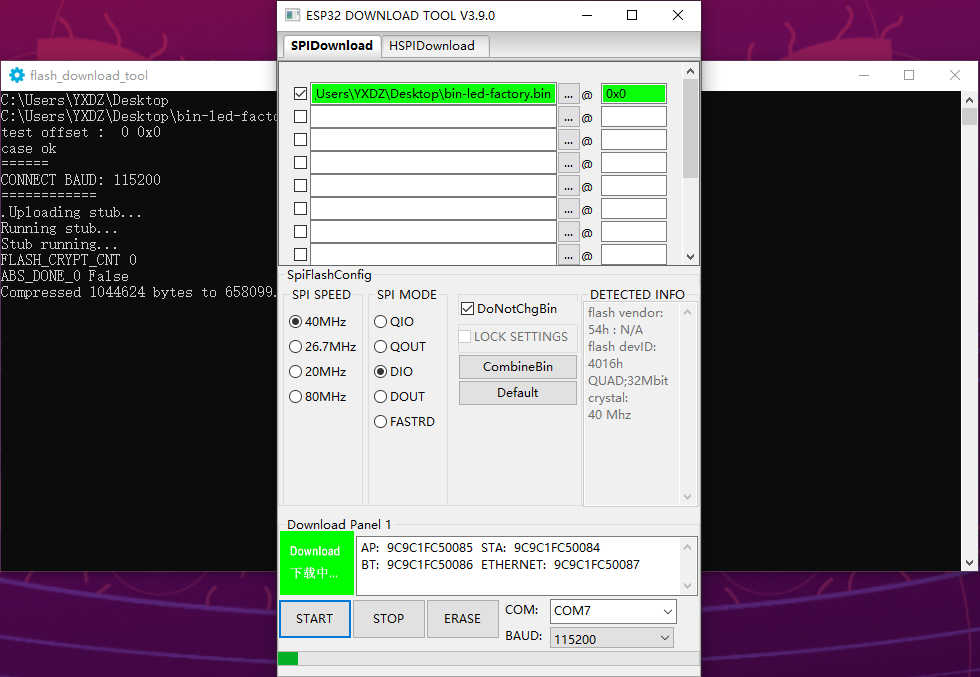Click the file list scrollbar thumb

[x=690, y=128]
